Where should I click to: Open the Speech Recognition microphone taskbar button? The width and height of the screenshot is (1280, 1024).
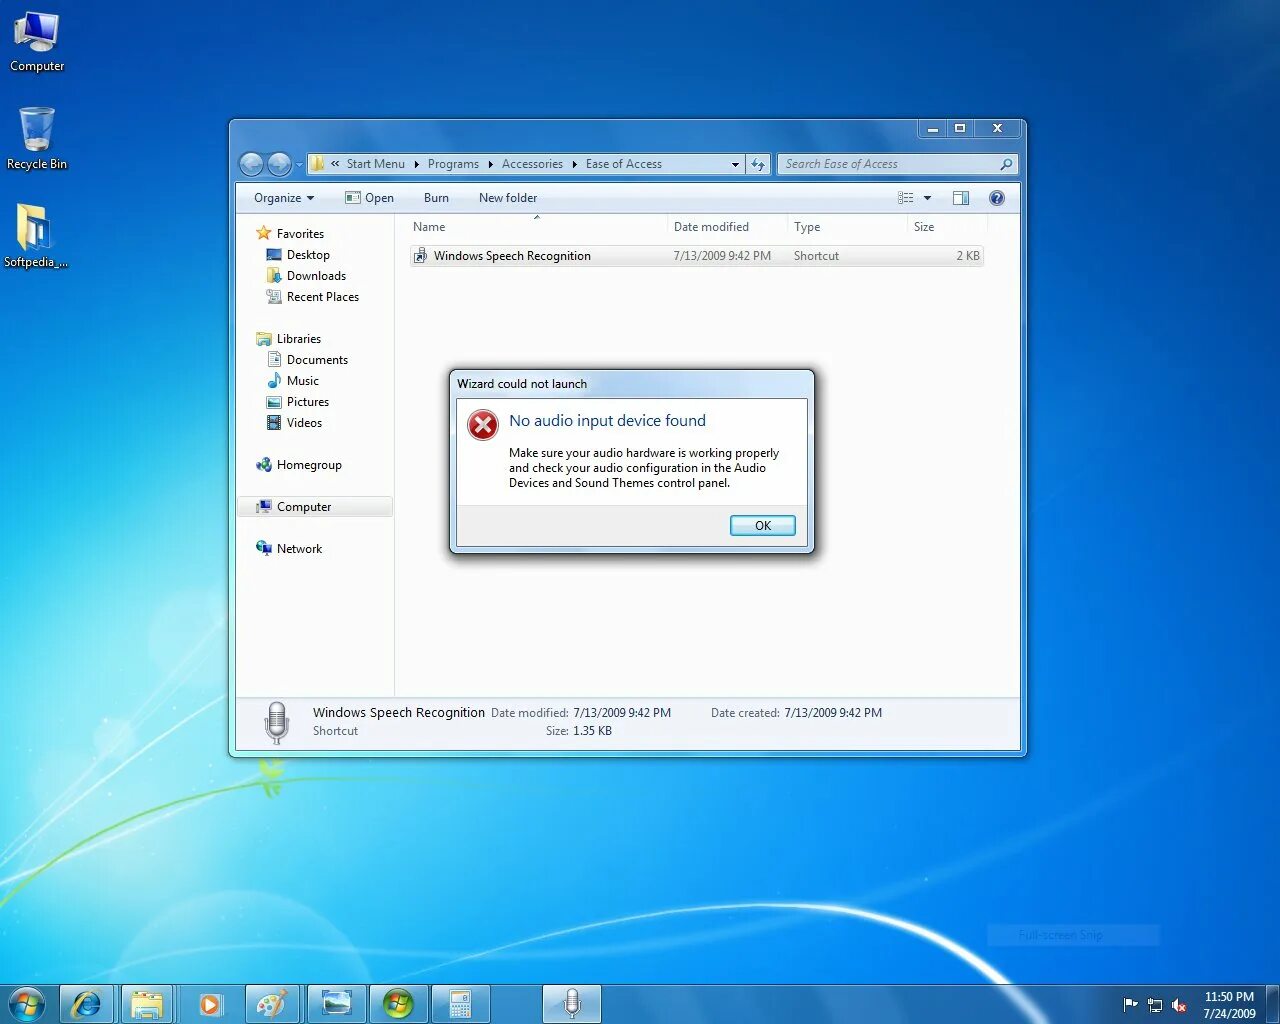click(572, 1004)
